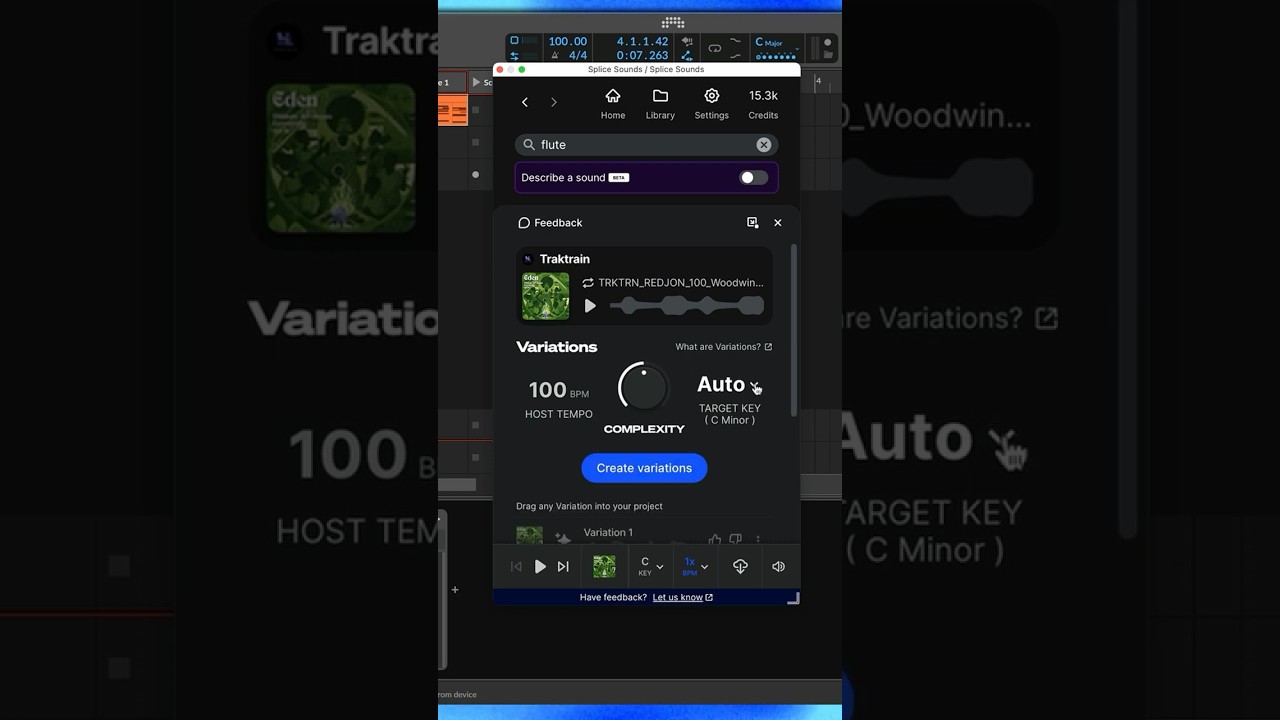This screenshot has height=720, width=1280.
Task: Open the 1x BPM dropdown
Action: [696, 567]
